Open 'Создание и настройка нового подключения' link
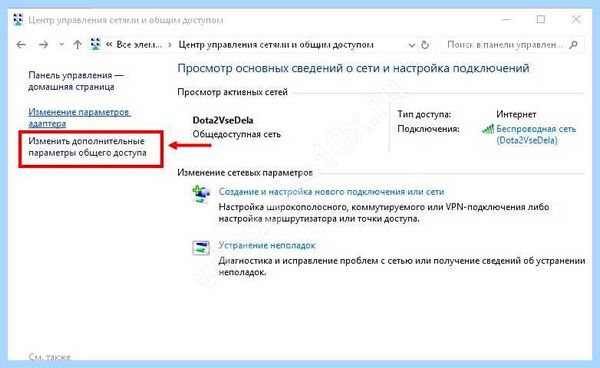 point(331,192)
